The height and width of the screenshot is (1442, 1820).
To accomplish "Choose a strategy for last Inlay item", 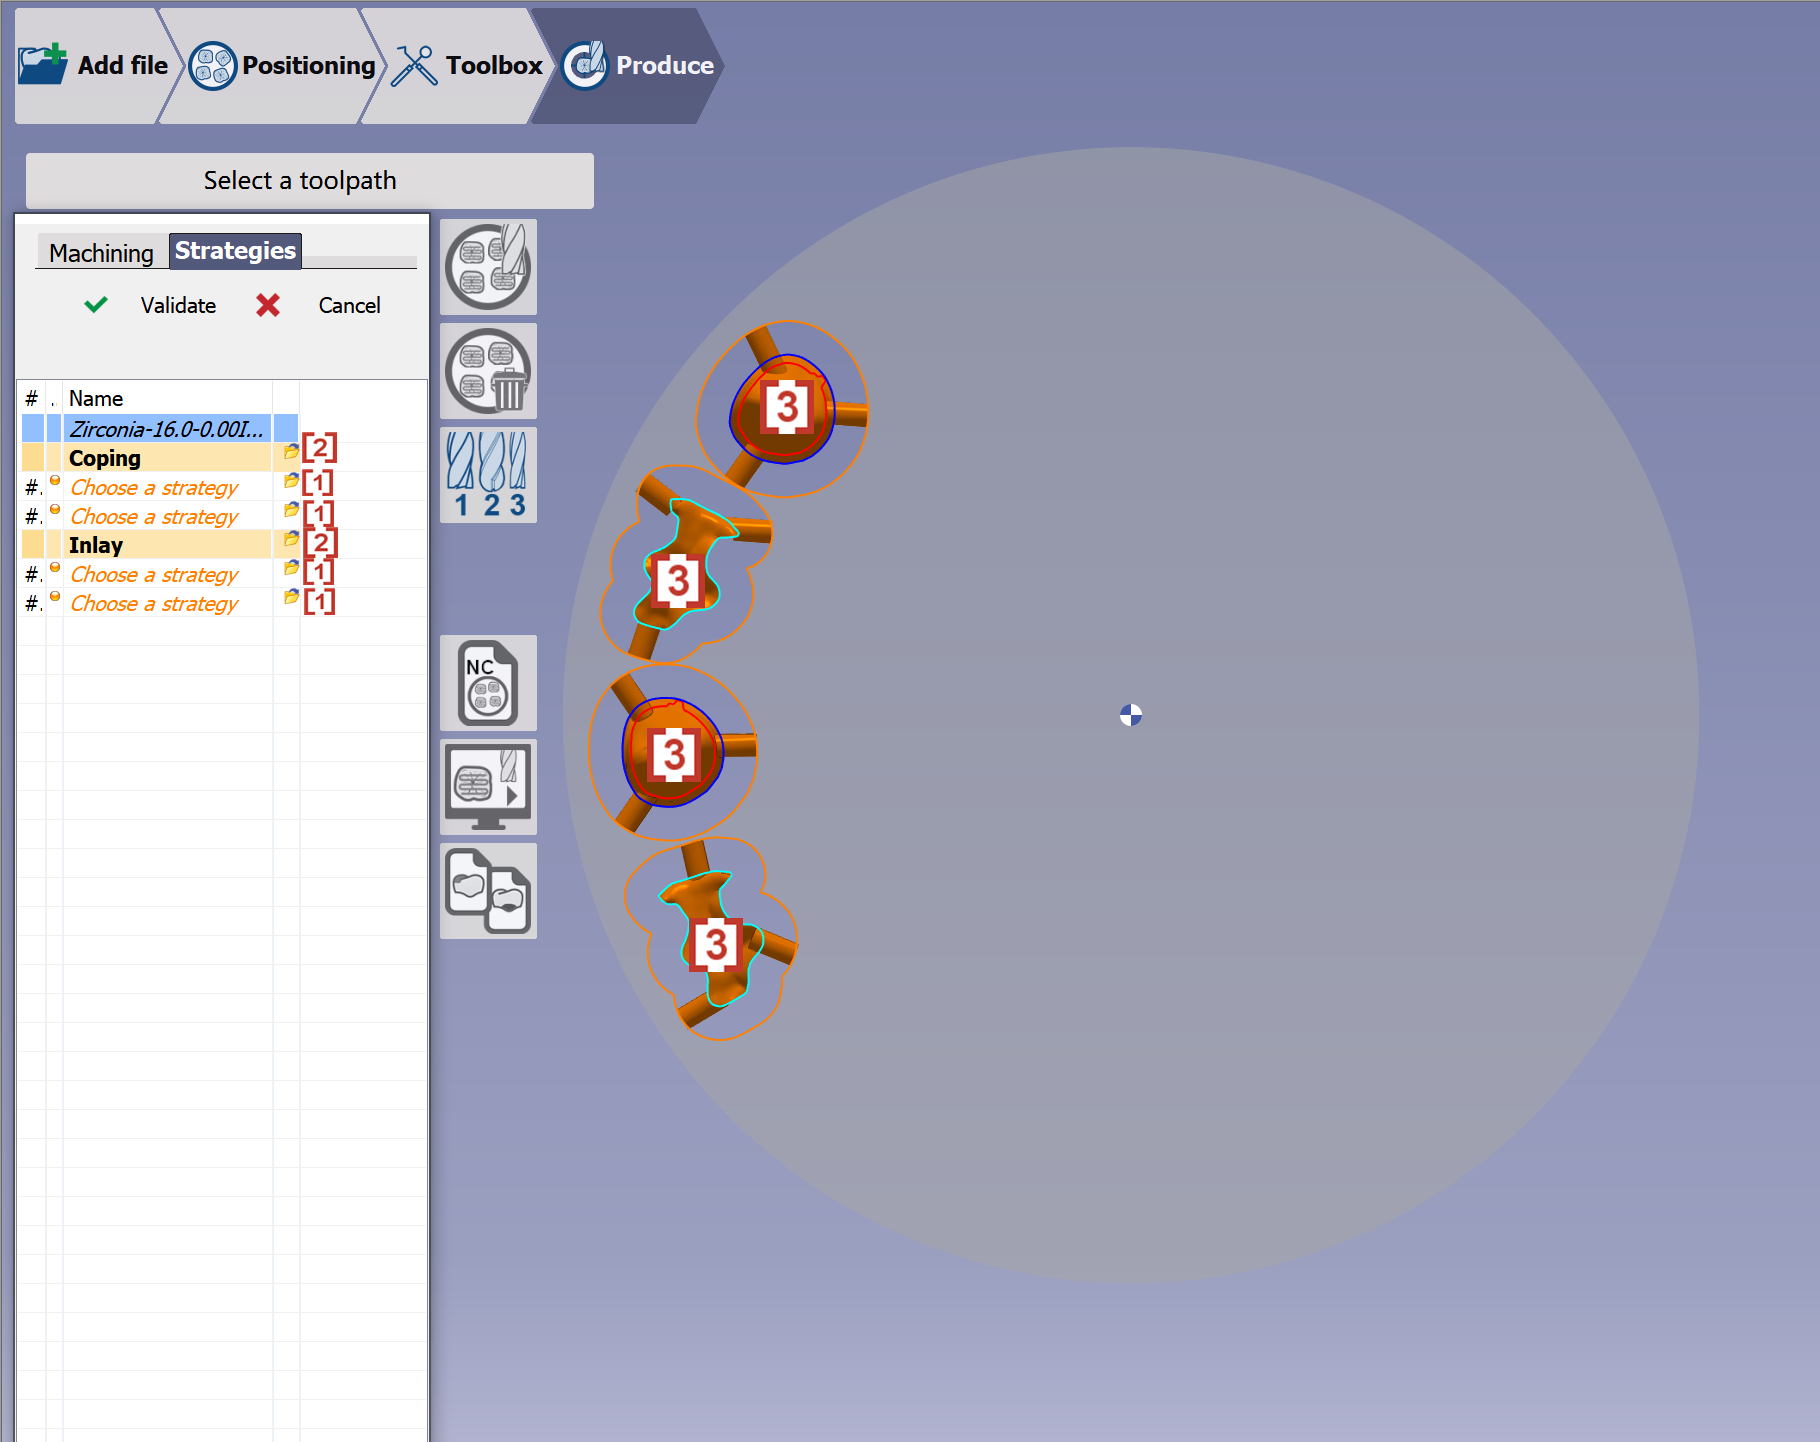I will (x=154, y=603).
